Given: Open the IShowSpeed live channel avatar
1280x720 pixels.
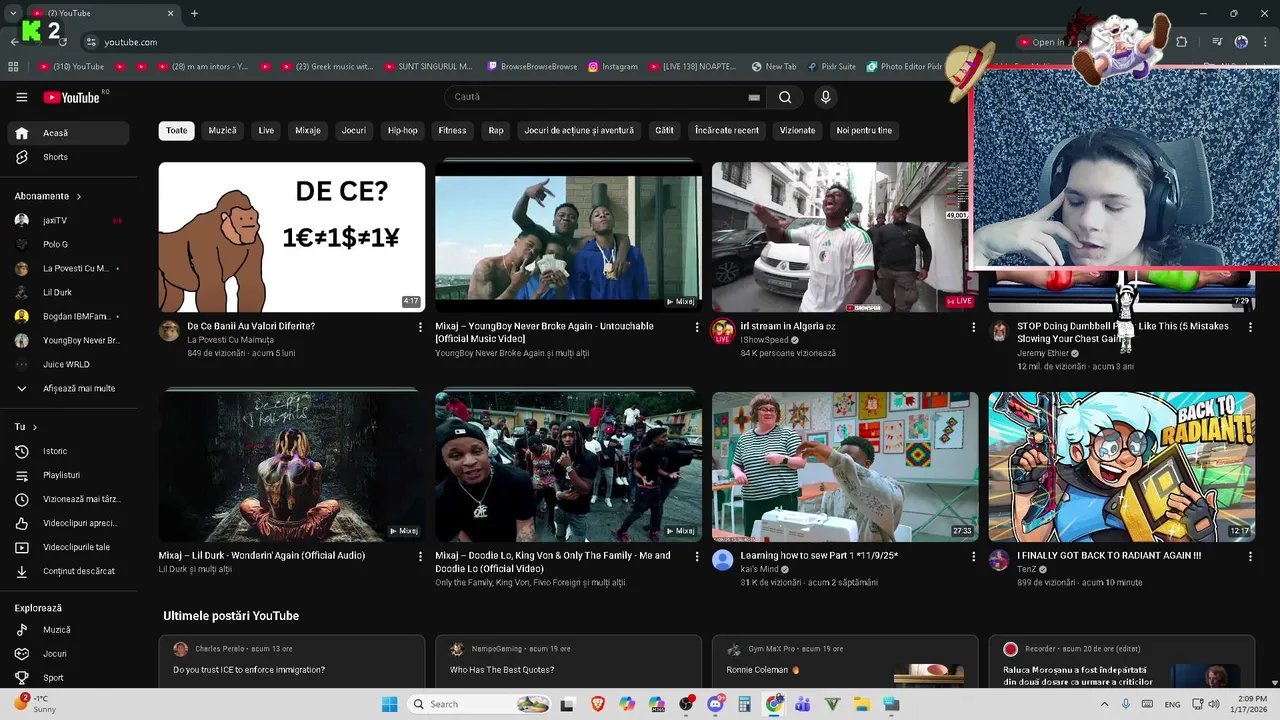Looking at the screenshot, I should click(x=722, y=331).
